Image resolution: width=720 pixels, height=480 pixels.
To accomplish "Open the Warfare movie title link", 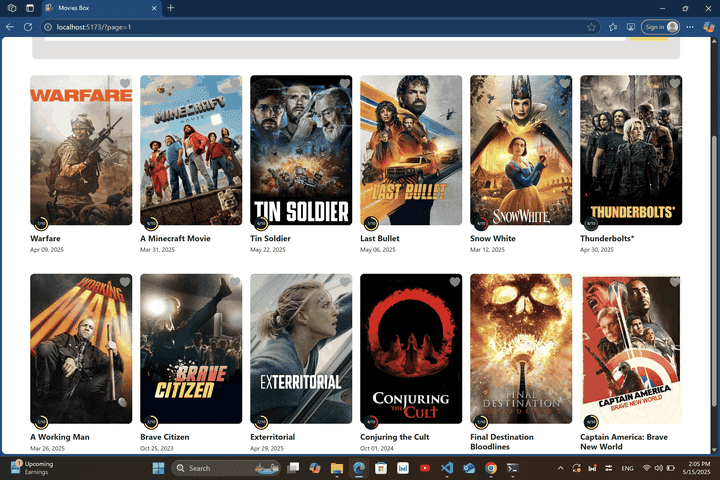I will [45, 238].
